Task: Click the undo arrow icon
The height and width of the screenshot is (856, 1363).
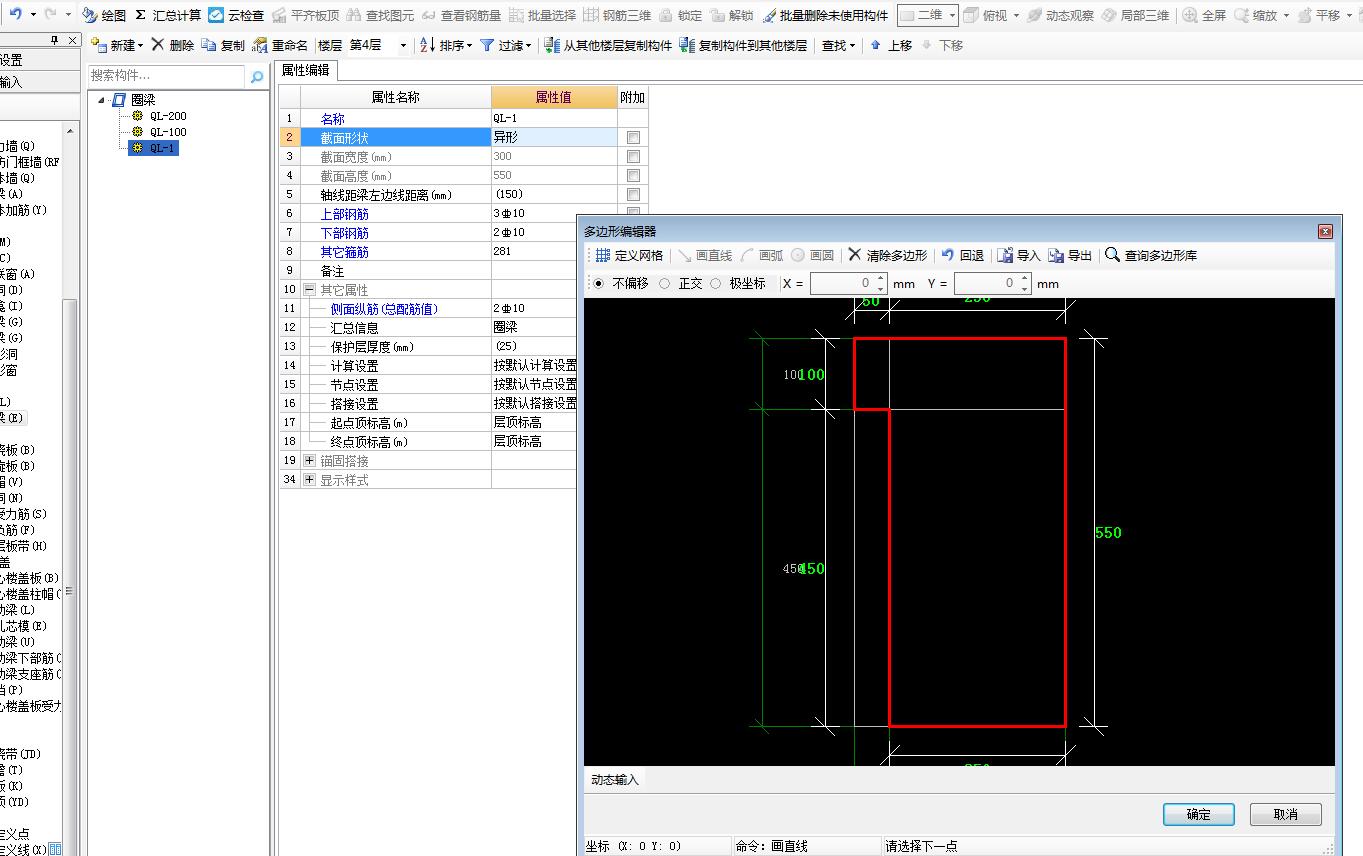Action: tap(15, 15)
